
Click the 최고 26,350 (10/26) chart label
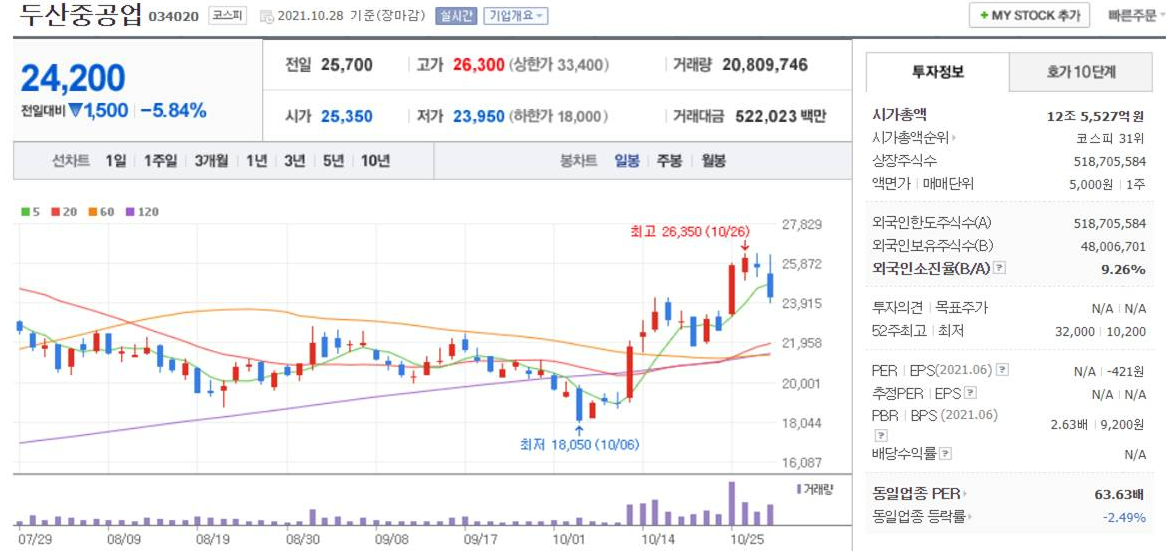(x=689, y=231)
